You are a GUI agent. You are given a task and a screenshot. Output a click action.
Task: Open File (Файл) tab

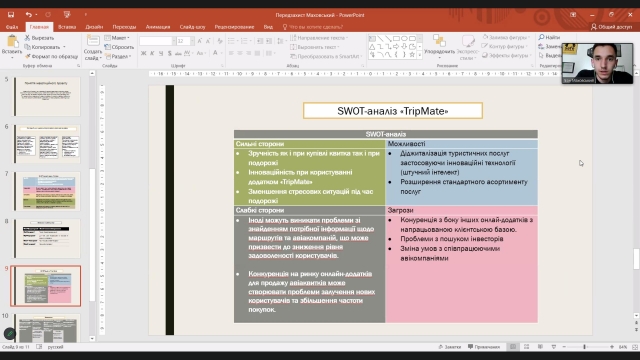(x=12, y=27)
